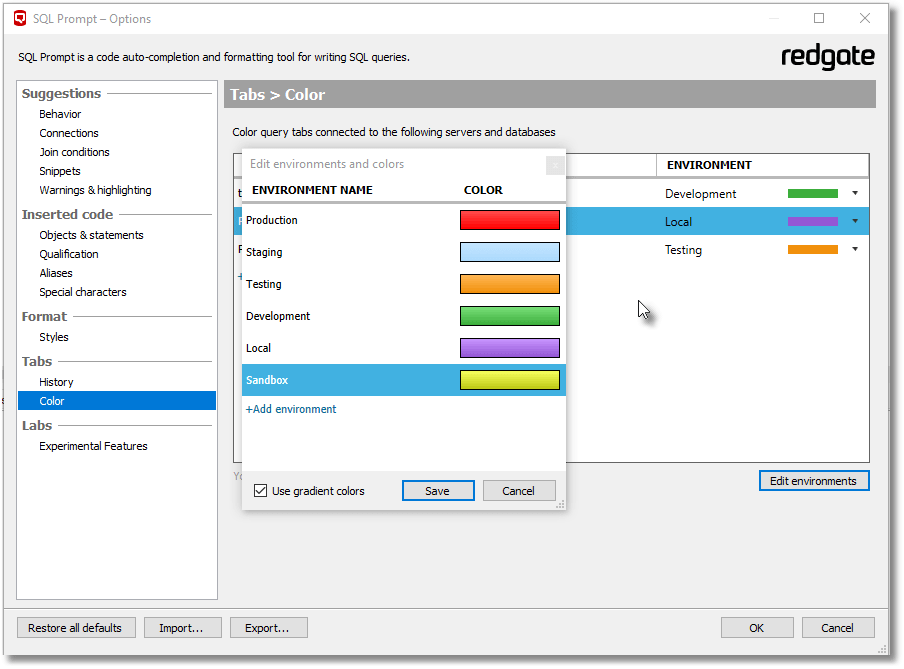This screenshot has height=669, width=904.
Task: Click the yellow Sandbox color swatch
Action: tap(509, 380)
